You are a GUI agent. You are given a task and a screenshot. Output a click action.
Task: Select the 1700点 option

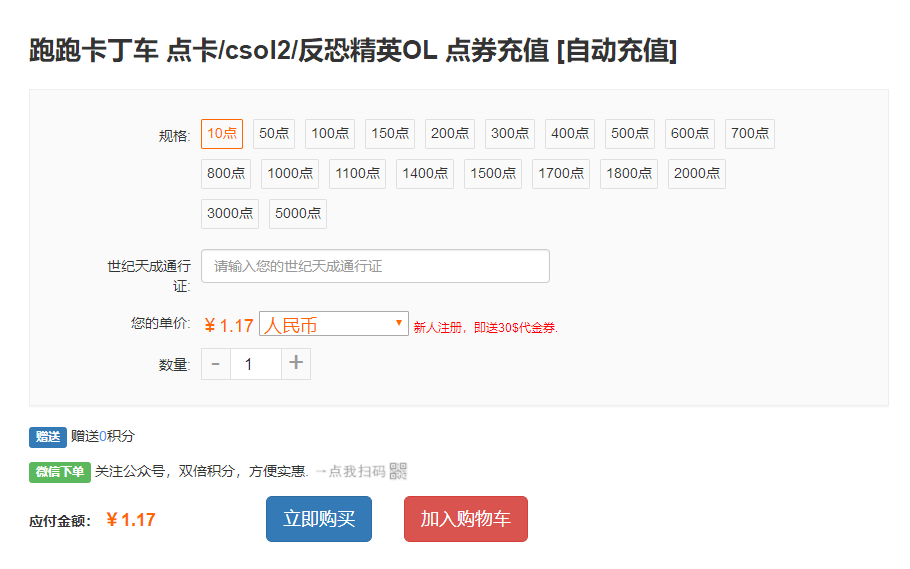pyautogui.click(x=561, y=174)
